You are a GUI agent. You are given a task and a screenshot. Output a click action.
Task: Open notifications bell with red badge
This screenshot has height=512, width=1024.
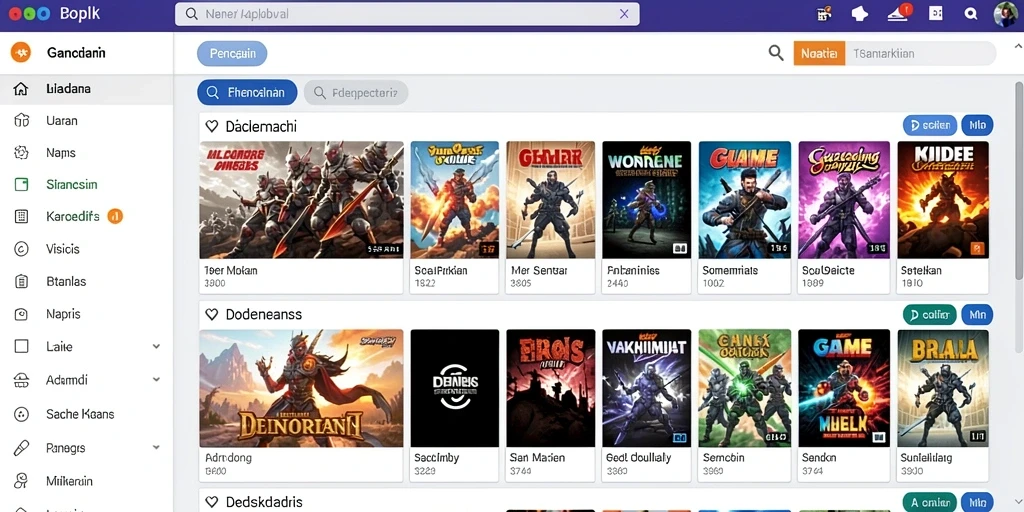899,13
